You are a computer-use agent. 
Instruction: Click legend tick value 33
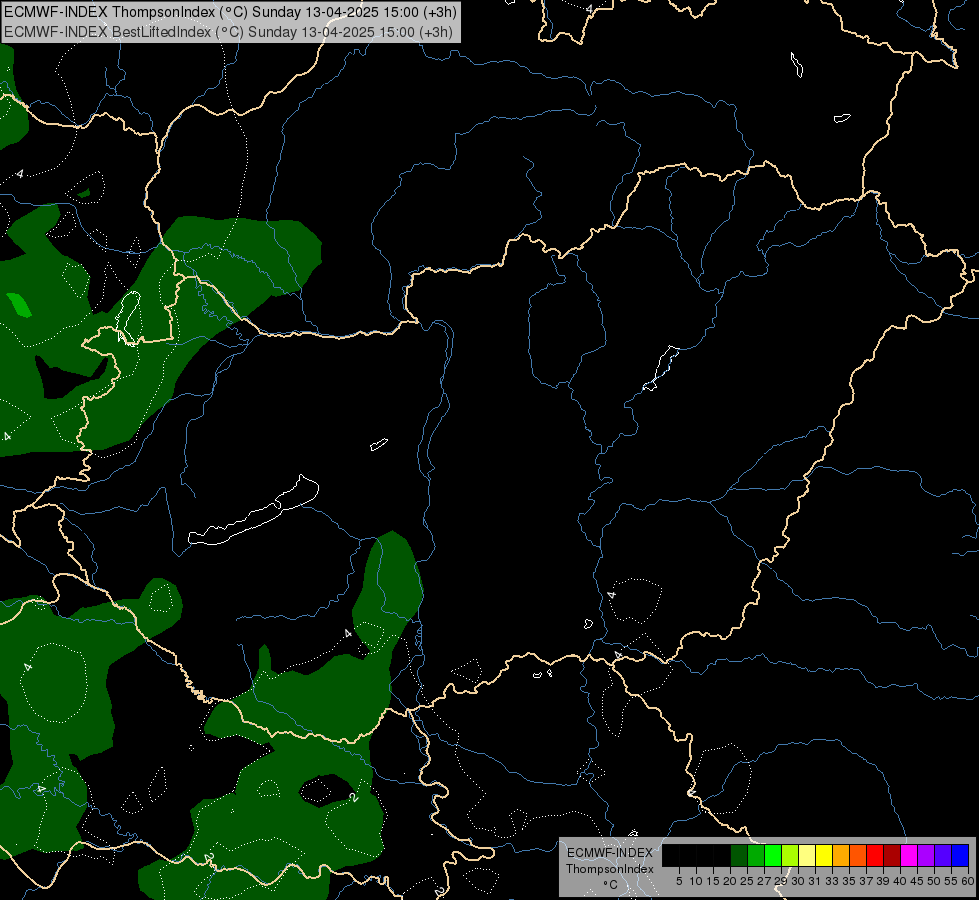coord(832,881)
